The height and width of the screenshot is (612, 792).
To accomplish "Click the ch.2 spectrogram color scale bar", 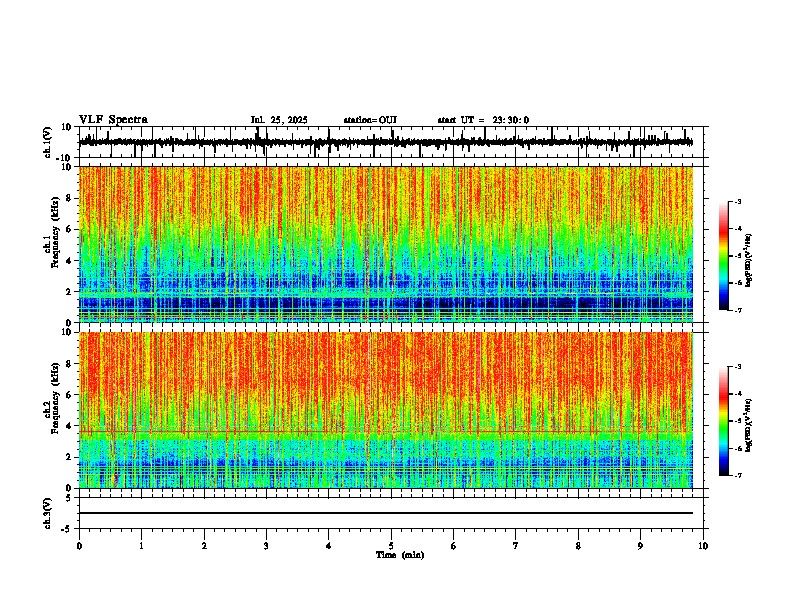I will tap(724, 421).
